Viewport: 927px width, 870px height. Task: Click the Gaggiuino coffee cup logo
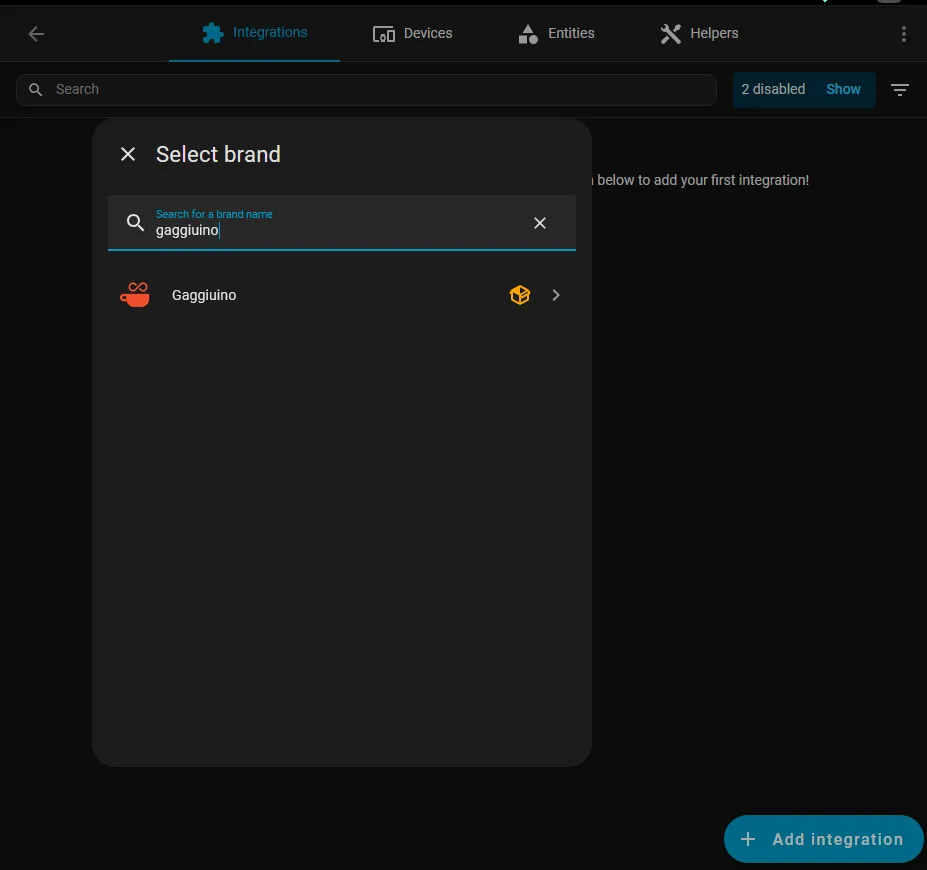coord(135,295)
